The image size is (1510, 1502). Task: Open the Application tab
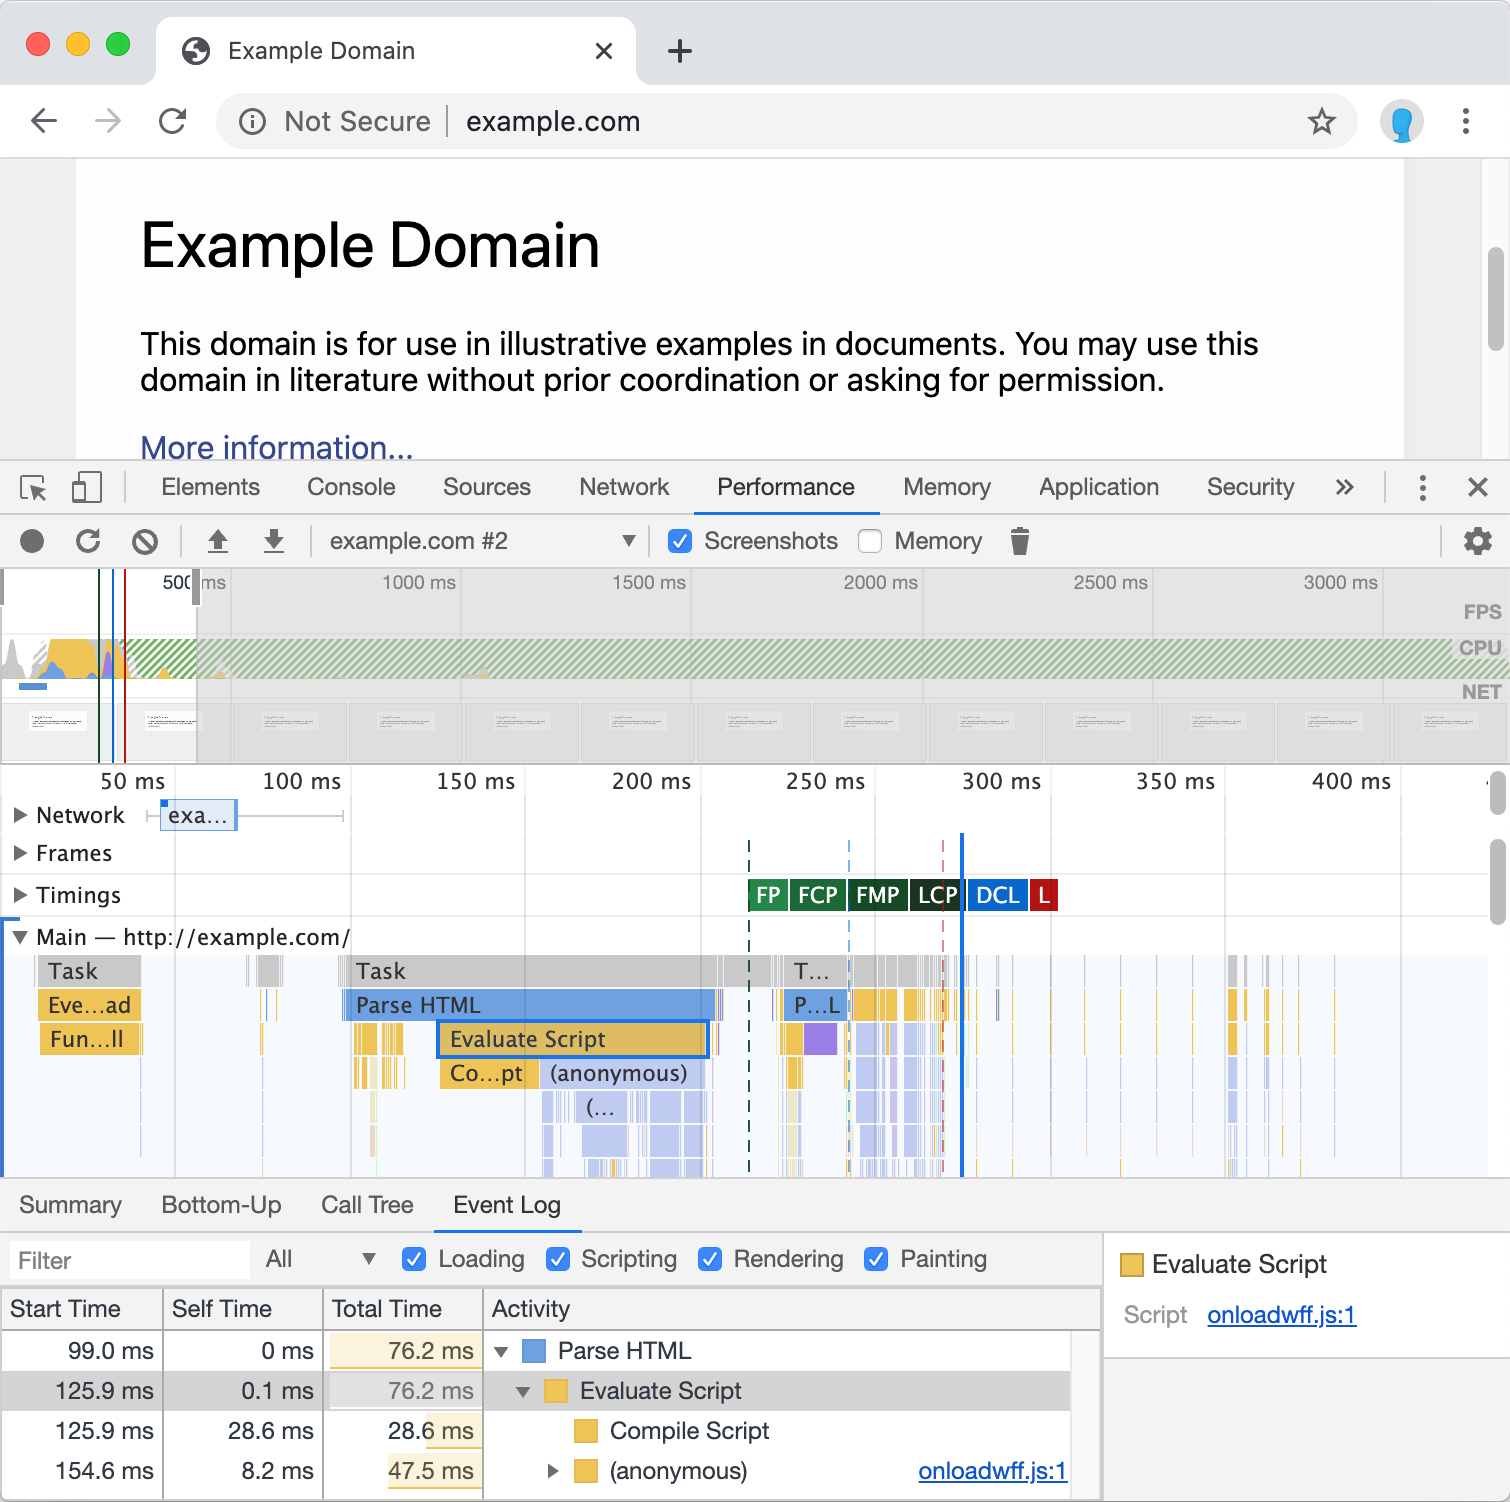(1099, 487)
